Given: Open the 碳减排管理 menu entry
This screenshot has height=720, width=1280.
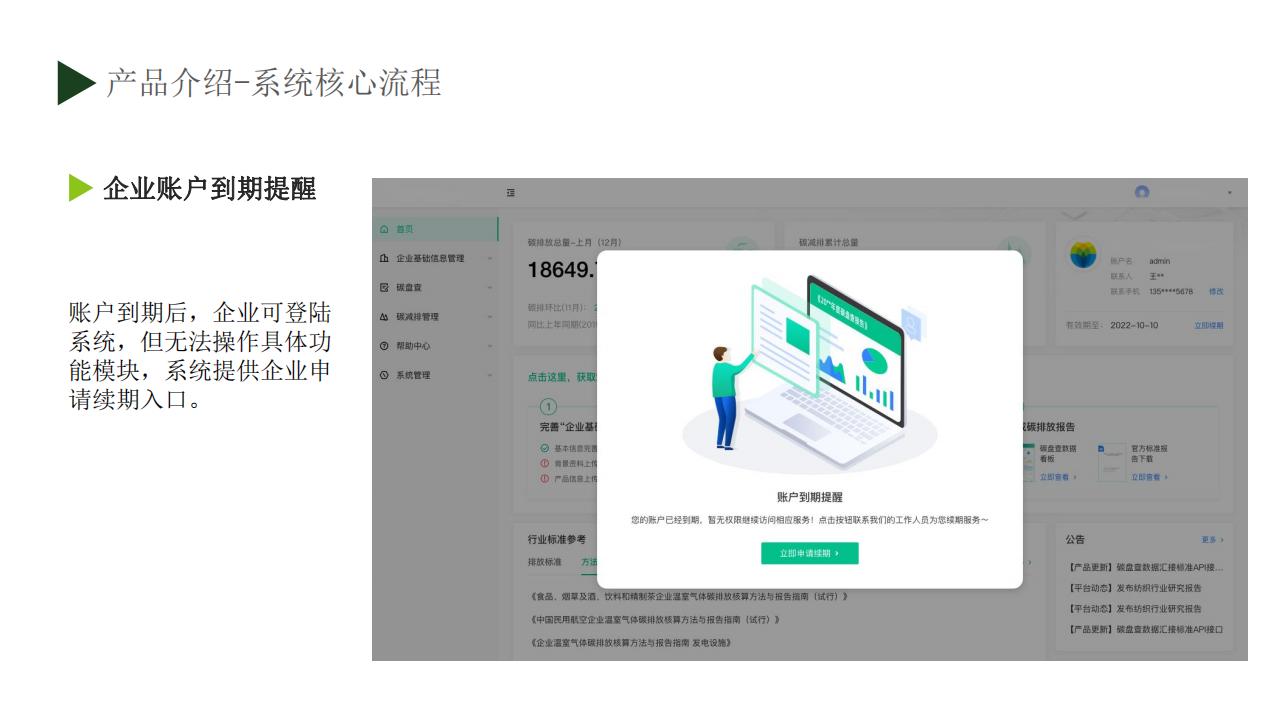Looking at the screenshot, I should pos(418,317).
